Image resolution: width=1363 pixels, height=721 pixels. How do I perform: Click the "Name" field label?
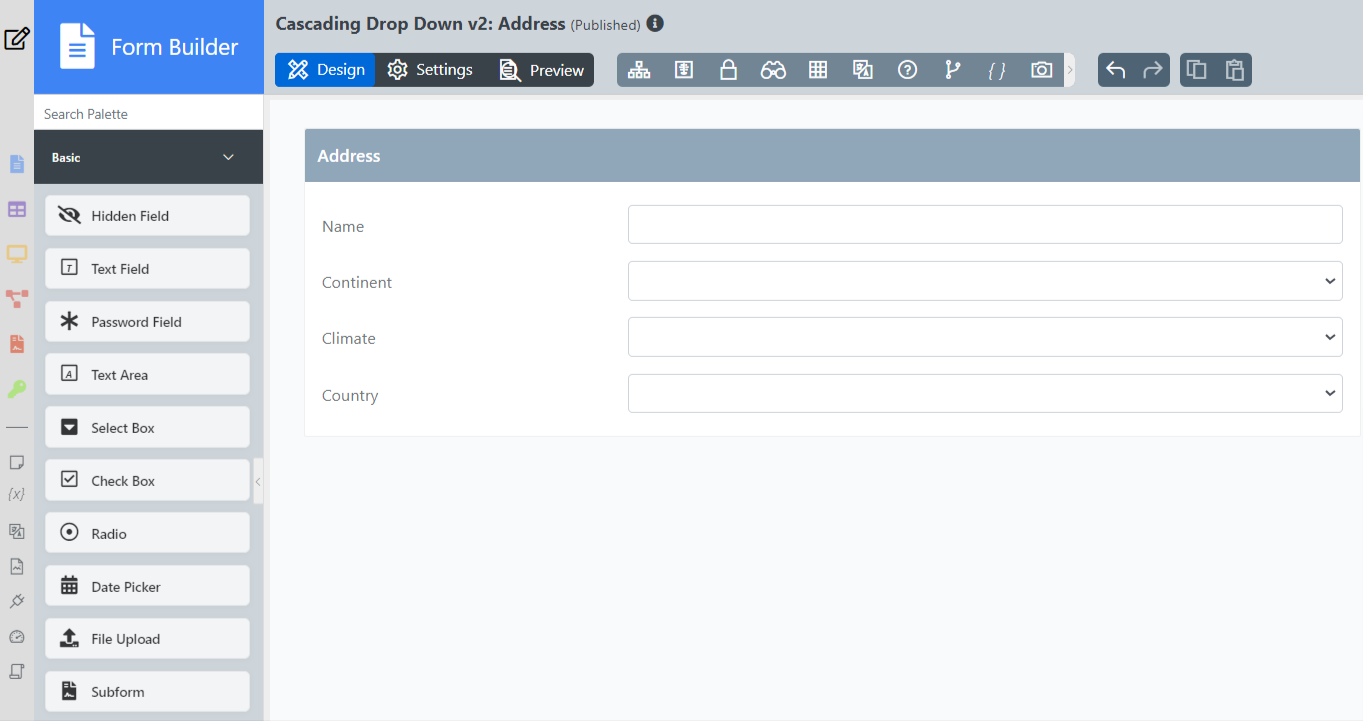(343, 227)
